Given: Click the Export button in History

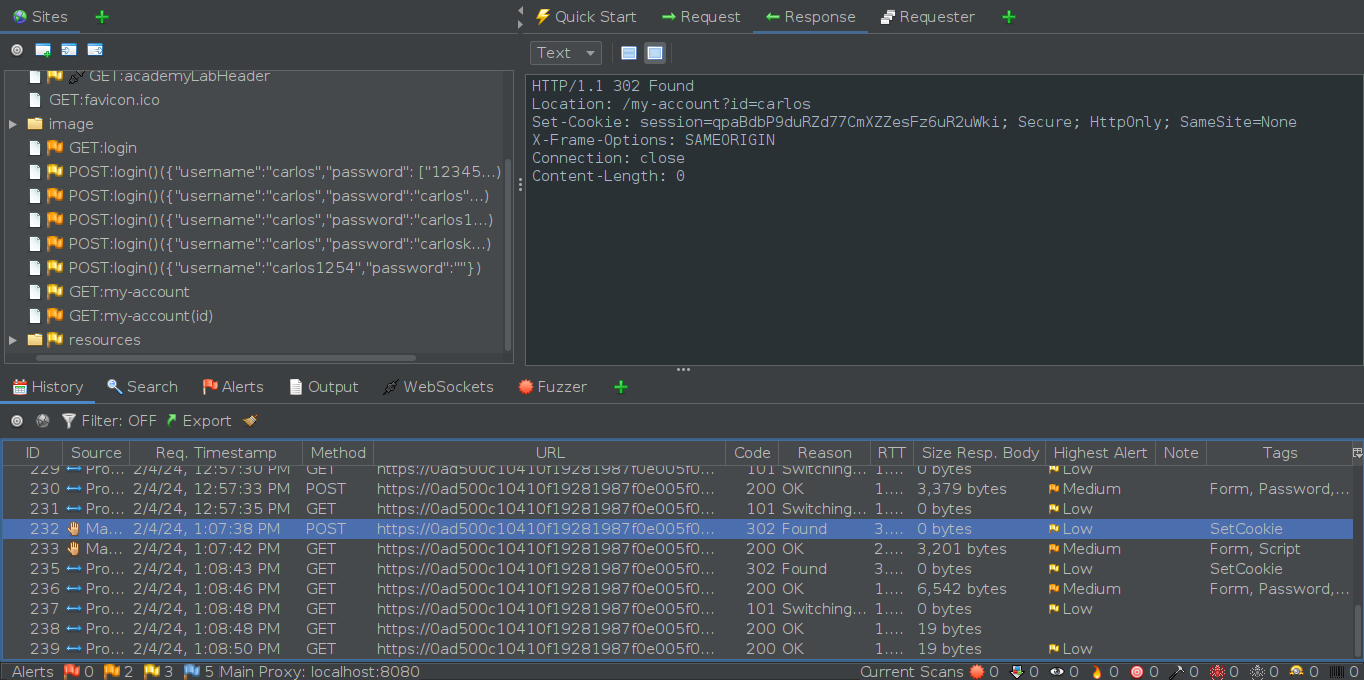Looking at the screenshot, I should coord(198,421).
